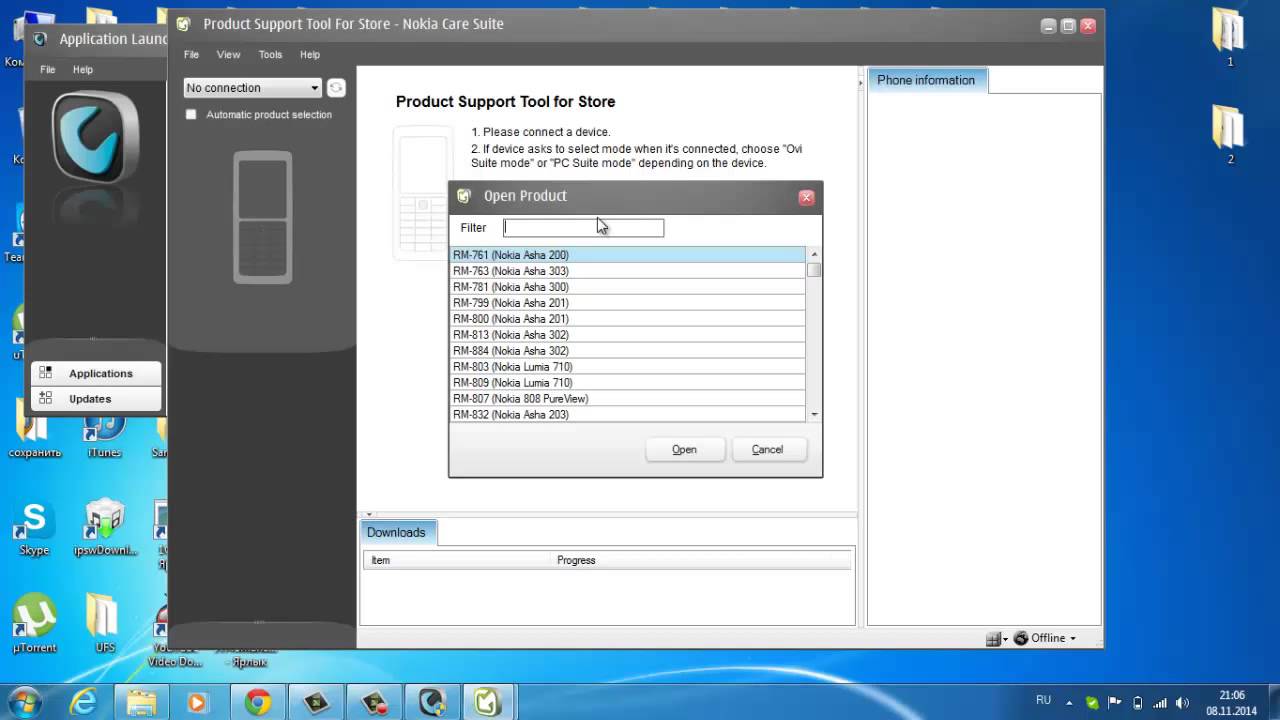This screenshot has width=1280, height=720.
Task: Click the Updates button in the launcher
Action: click(x=96, y=398)
